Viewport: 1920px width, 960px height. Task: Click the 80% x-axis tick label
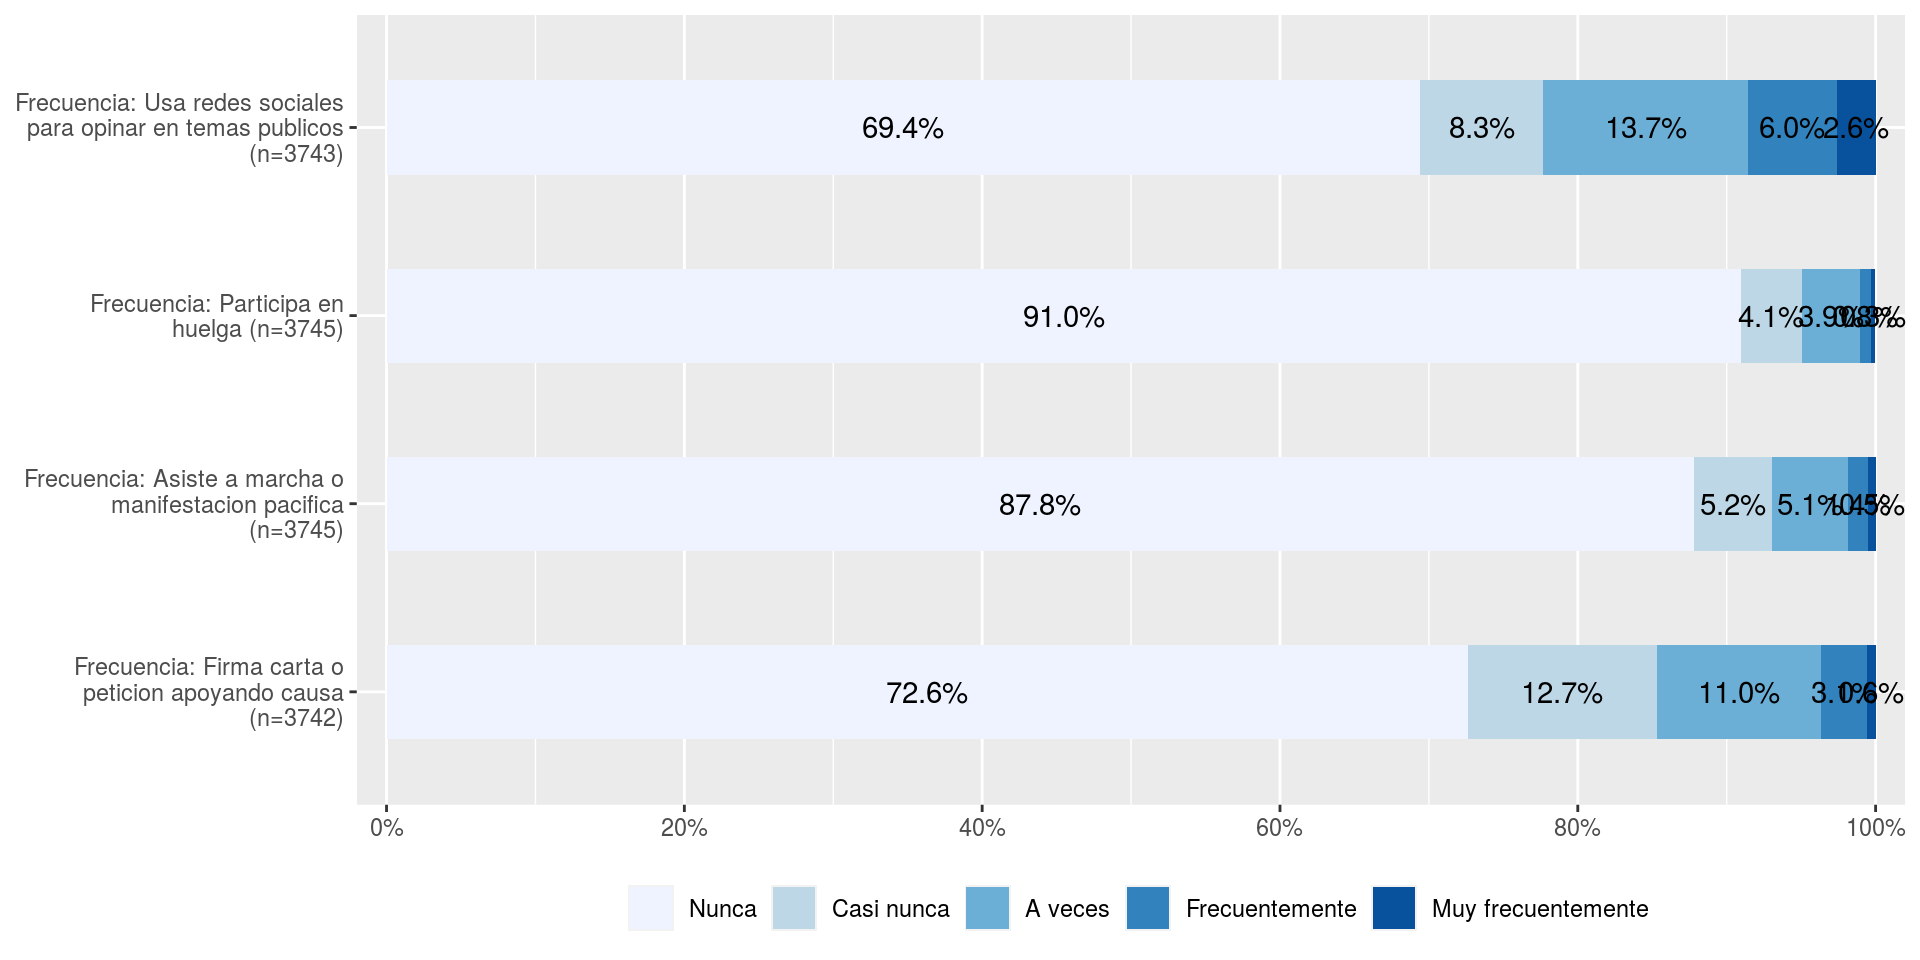pos(1577,828)
